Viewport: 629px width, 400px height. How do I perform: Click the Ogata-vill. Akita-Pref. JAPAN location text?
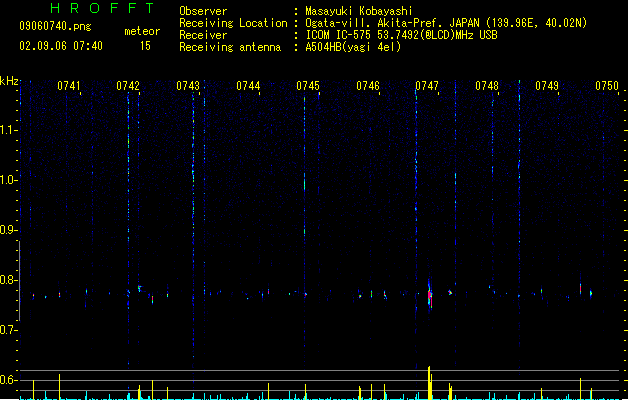coord(446,23)
